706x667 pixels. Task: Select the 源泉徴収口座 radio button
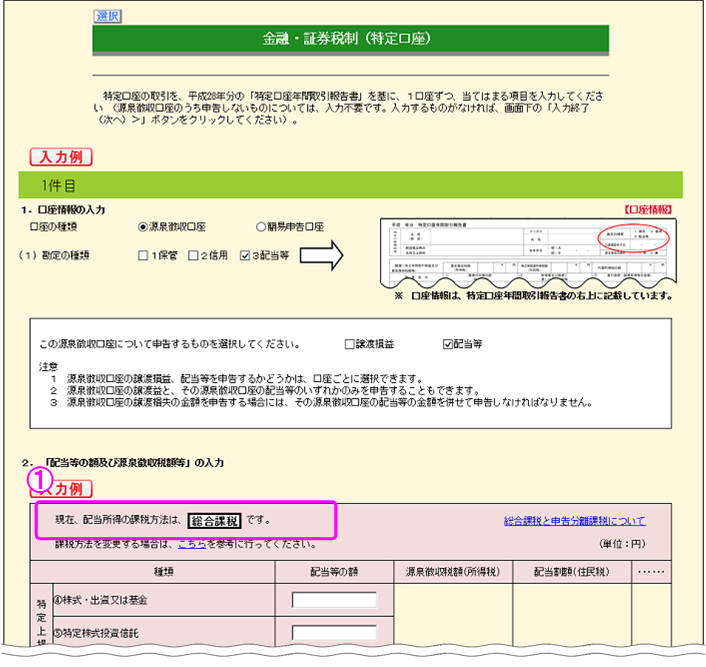(x=143, y=227)
